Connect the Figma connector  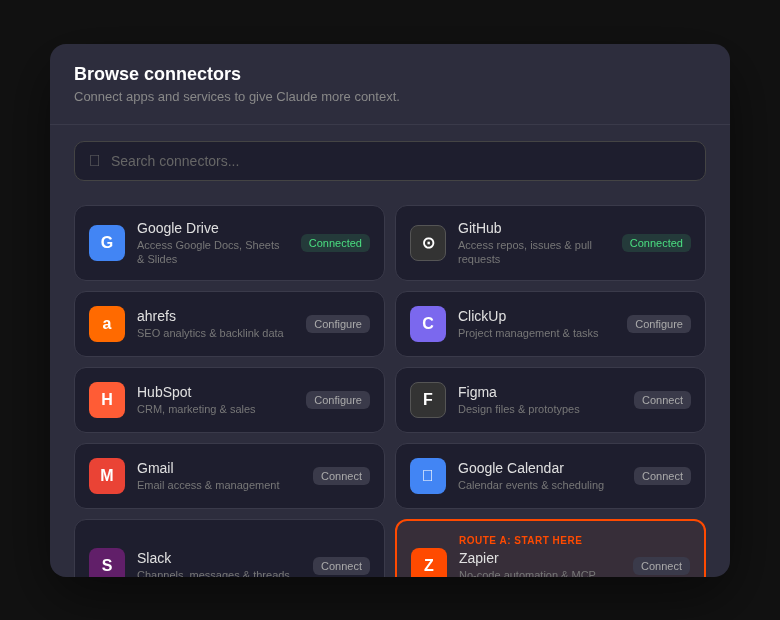[662, 401]
